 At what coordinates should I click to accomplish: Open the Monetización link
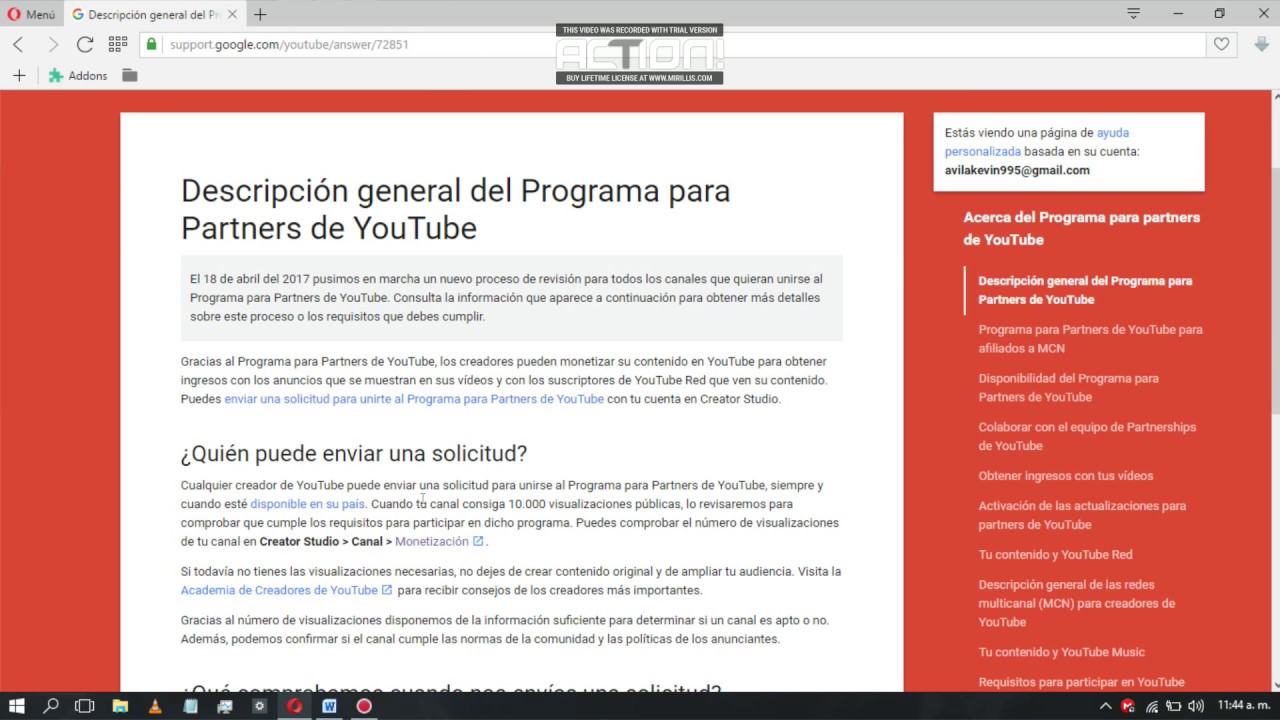tap(432, 541)
